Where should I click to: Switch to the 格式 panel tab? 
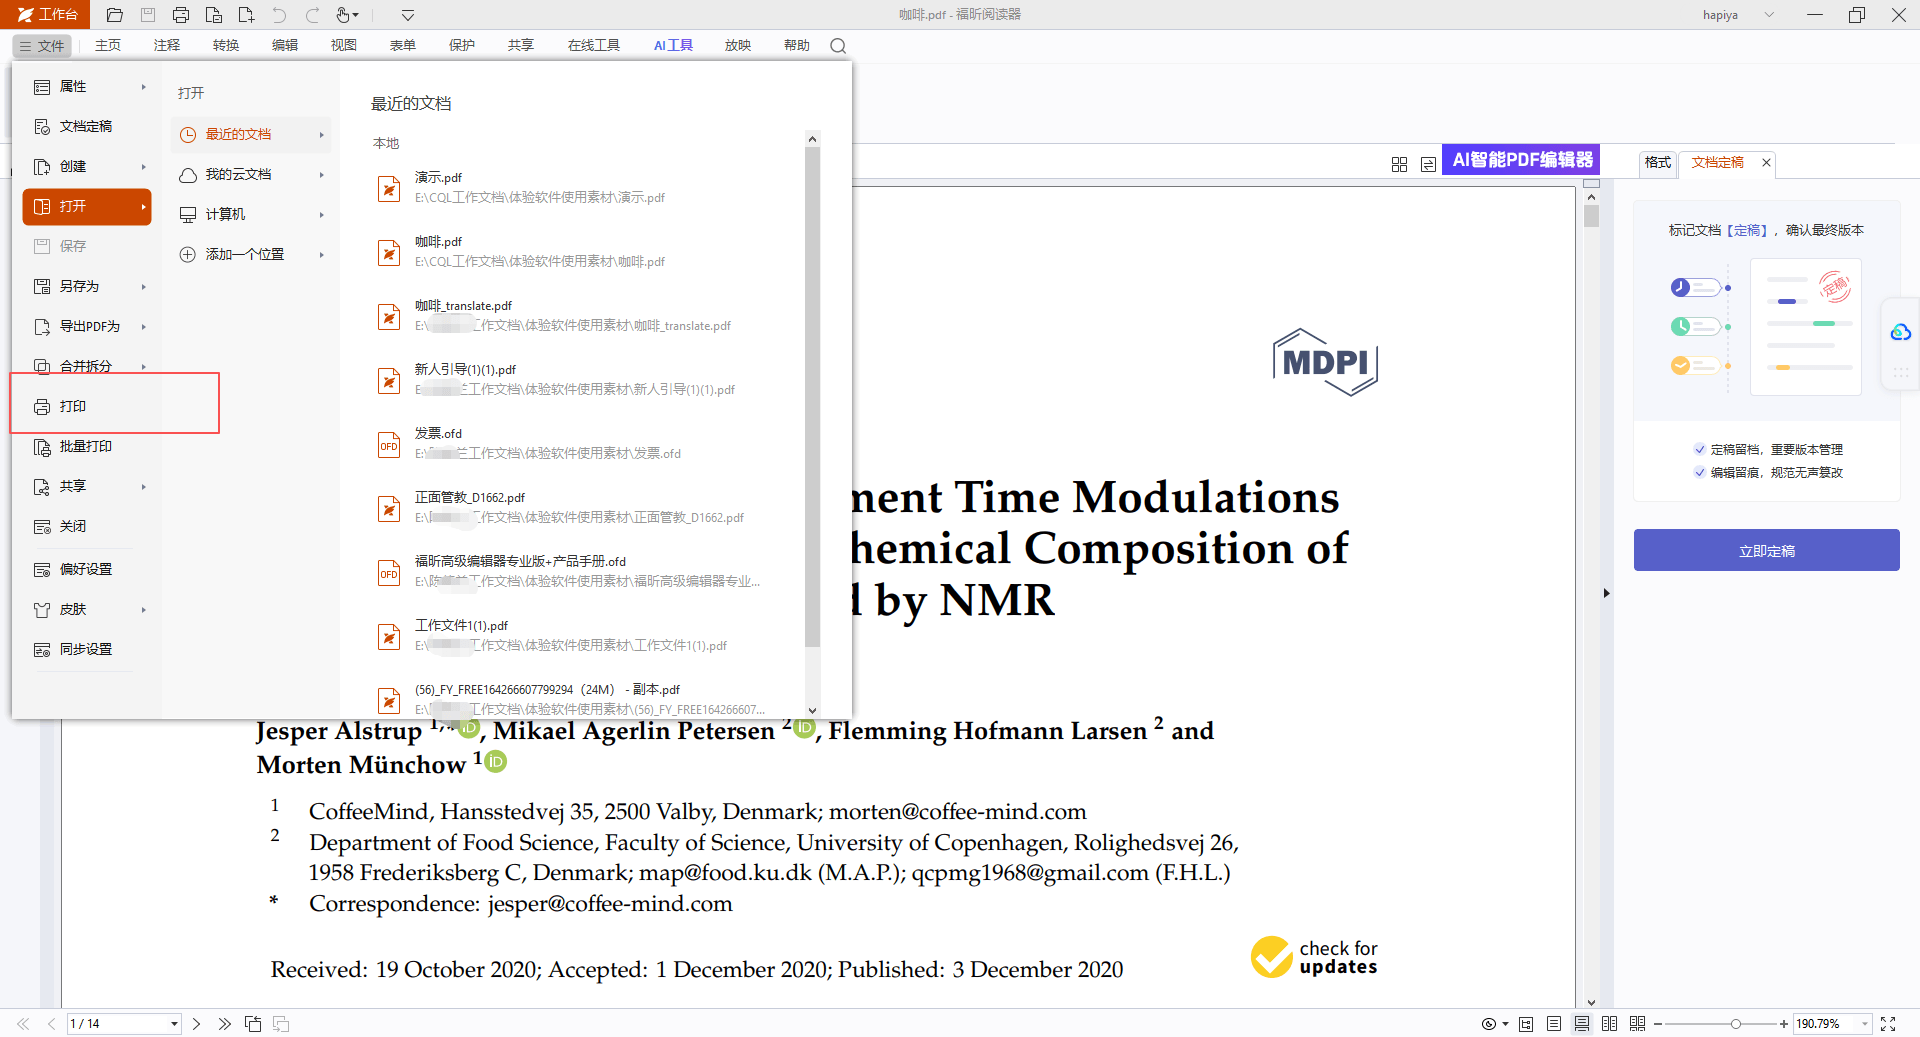1657,162
